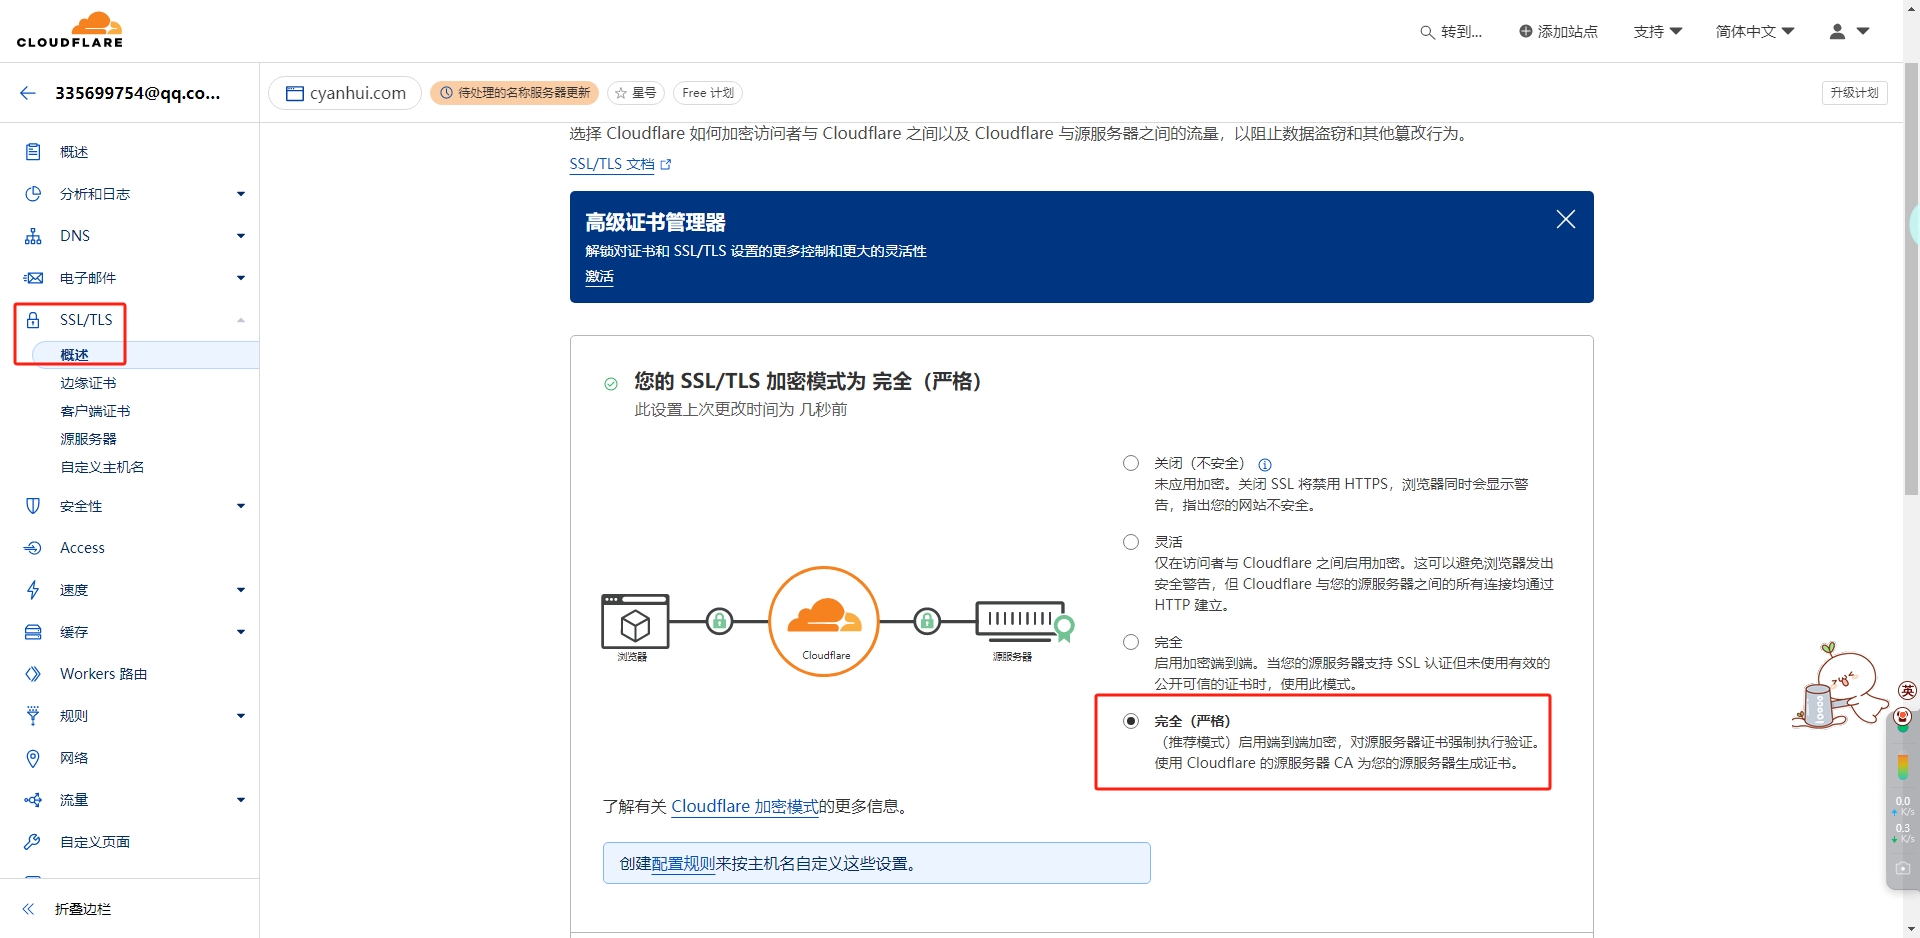Screen dimensions: 1920x938
Task: Click the 规则 filter icon
Action: pos(33,716)
